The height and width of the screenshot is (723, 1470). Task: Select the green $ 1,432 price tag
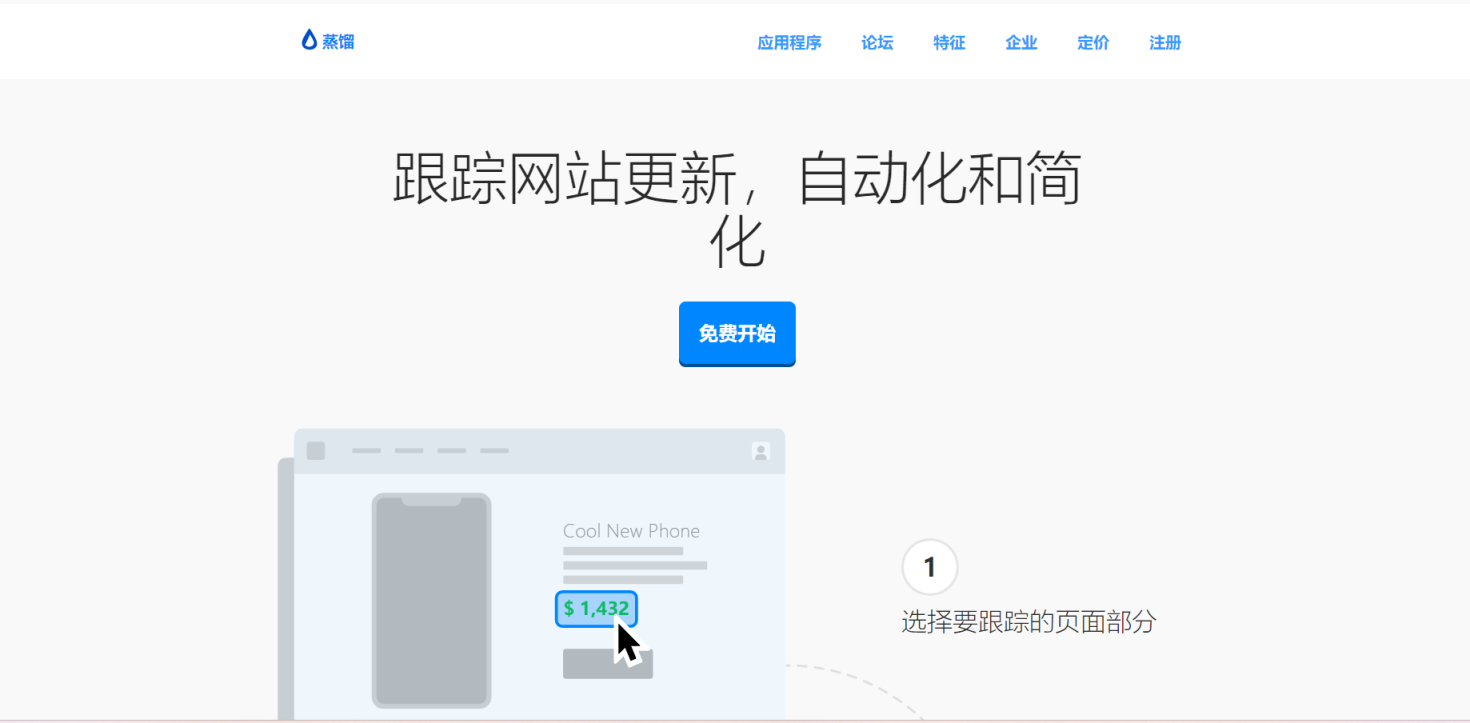595,606
